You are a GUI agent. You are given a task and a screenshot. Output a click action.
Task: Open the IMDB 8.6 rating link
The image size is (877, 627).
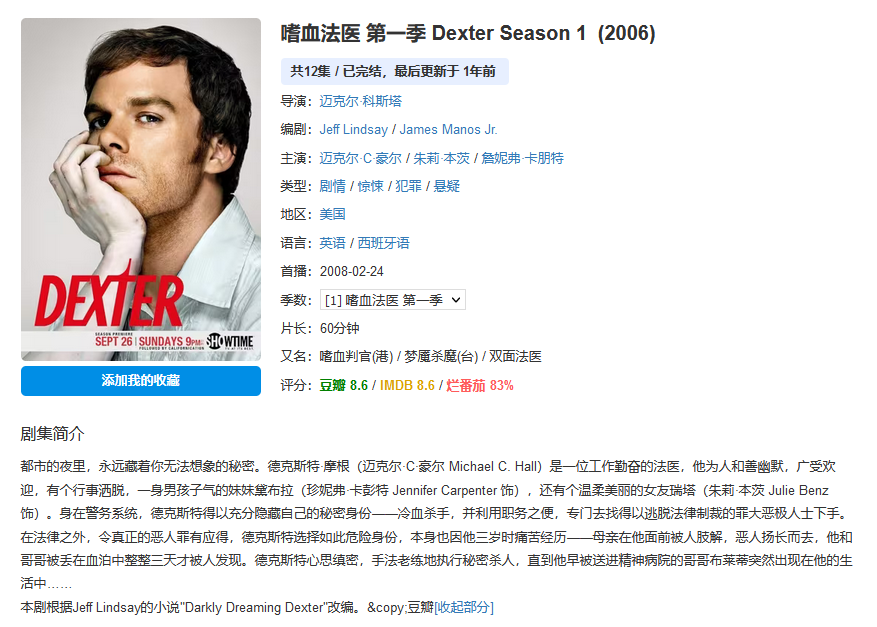click(407, 385)
